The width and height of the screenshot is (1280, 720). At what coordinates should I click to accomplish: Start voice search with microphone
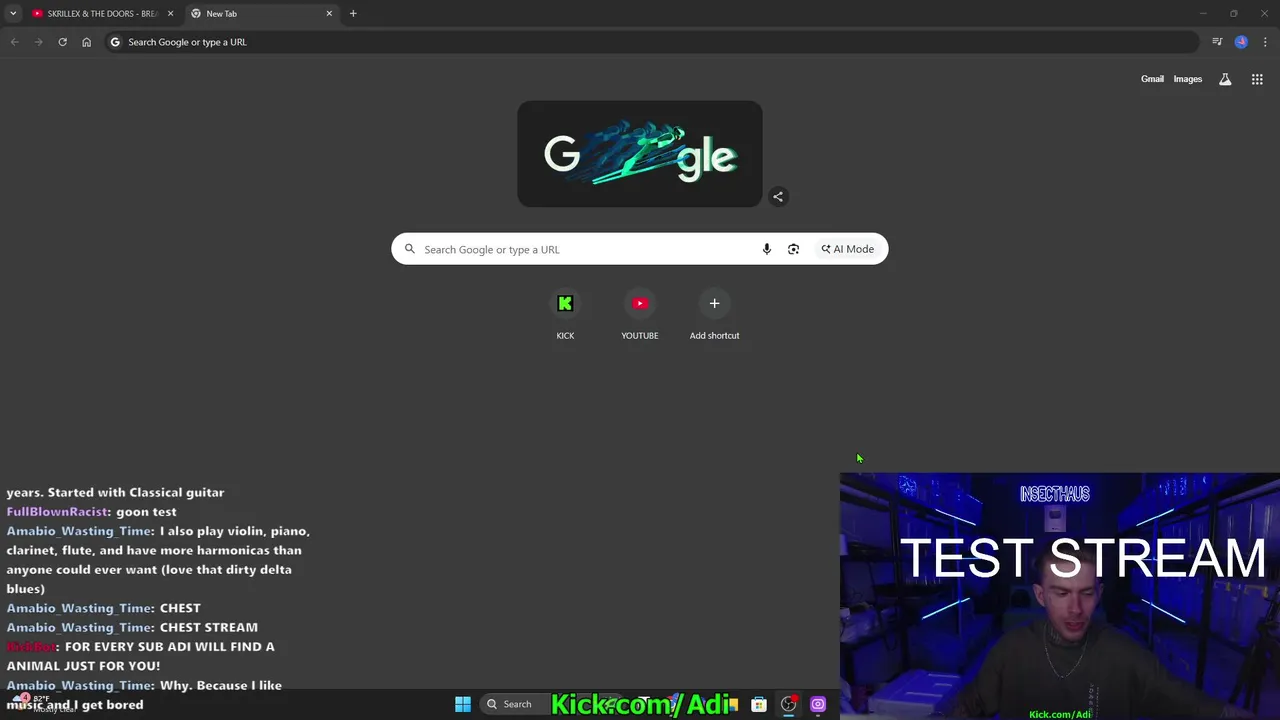[x=767, y=249]
